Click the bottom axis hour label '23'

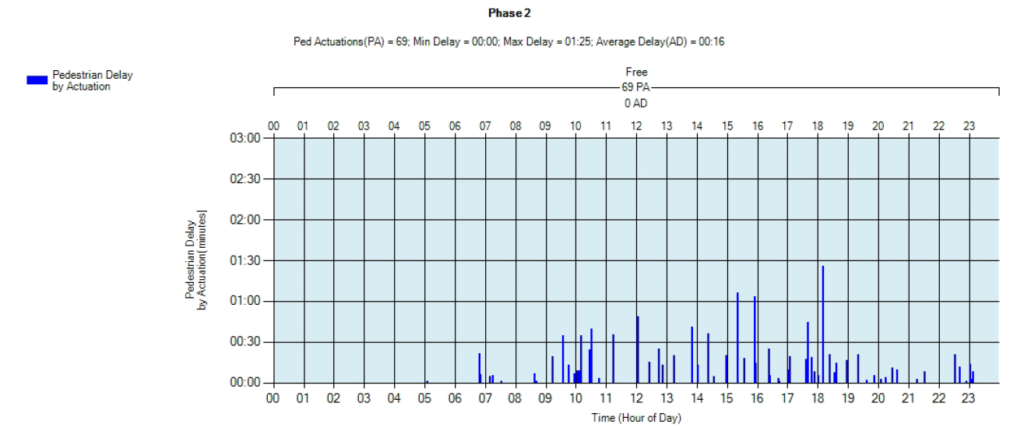pyautogui.click(x=969, y=397)
